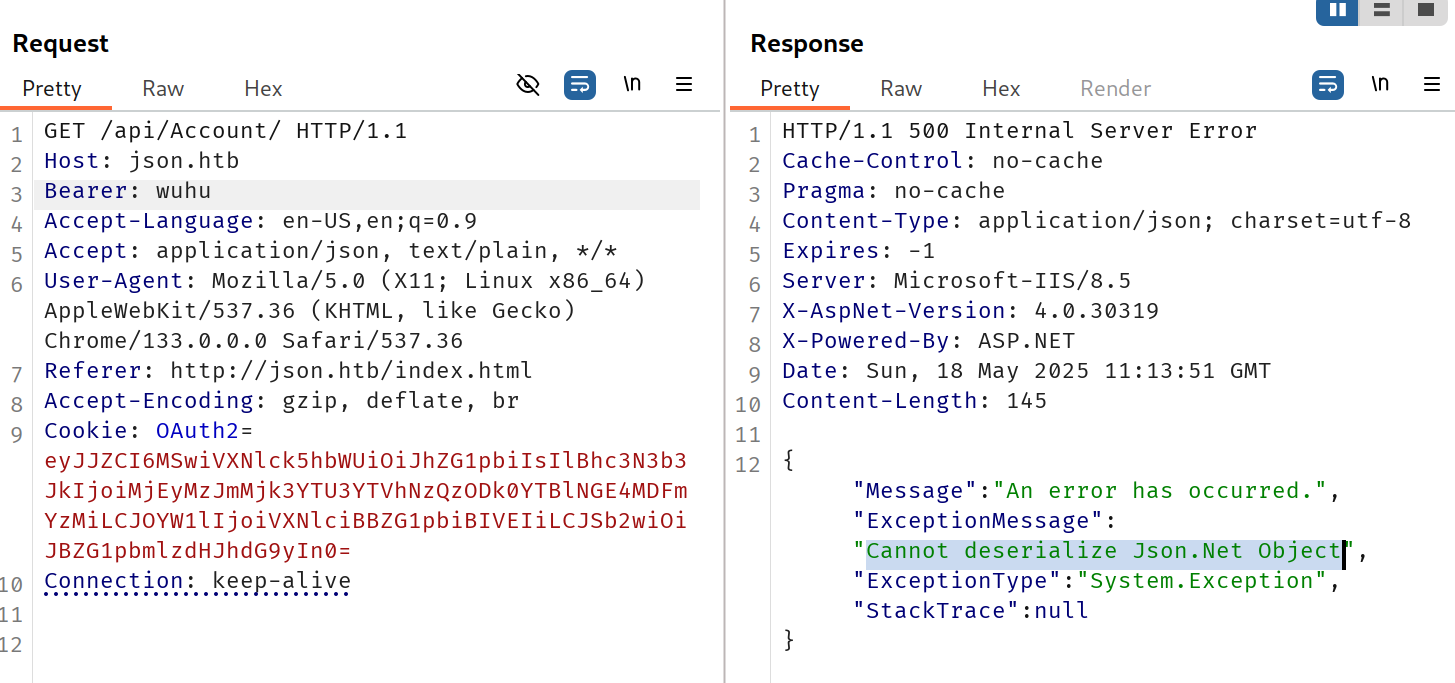Viewport: 1455px width, 683px height.
Task: Switch Request view to Raw tab
Action: pyautogui.click(x=163, y=89)
